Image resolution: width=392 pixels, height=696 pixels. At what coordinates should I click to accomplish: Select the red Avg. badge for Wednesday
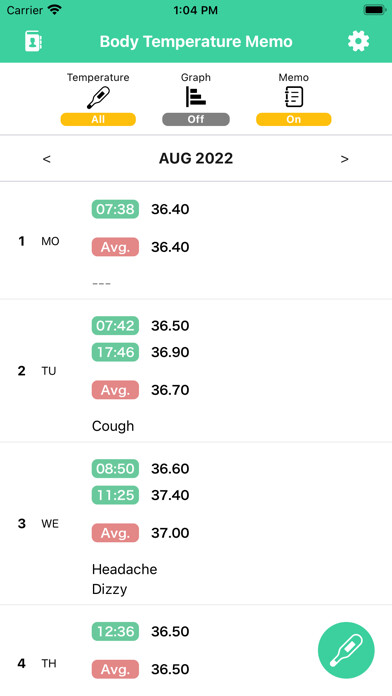point(115,533)
